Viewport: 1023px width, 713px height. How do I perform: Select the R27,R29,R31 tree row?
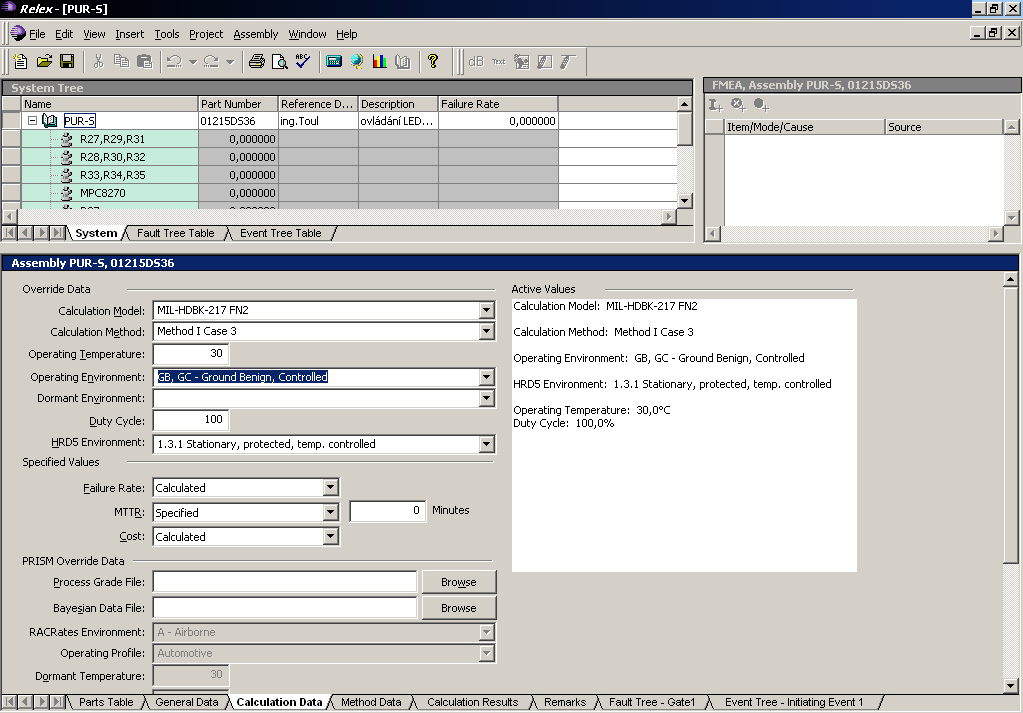(x=112, y=139)
